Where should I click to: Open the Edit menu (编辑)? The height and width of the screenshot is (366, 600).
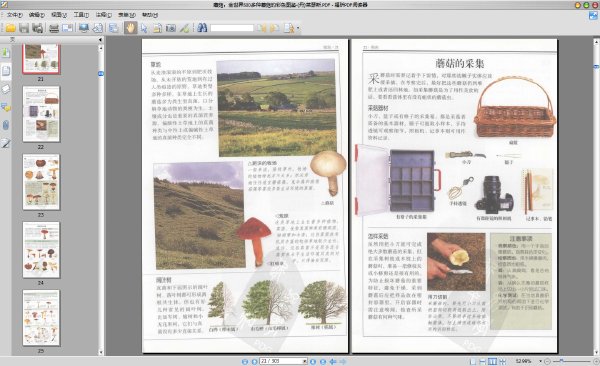[37, 15]
